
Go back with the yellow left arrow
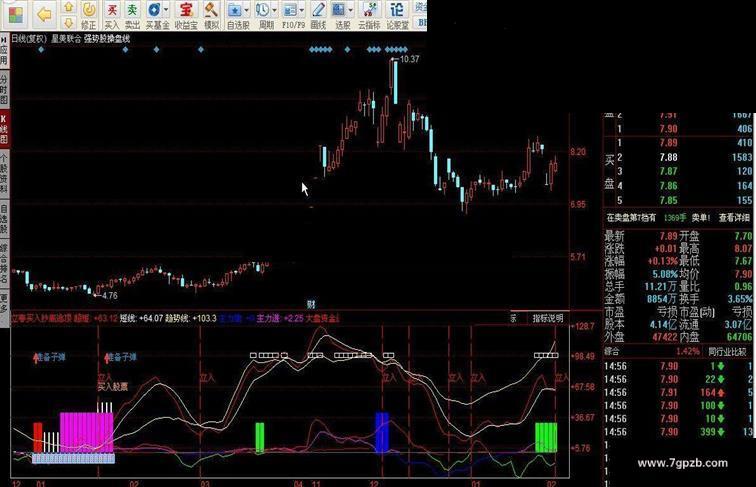click(x=44, y=14)
